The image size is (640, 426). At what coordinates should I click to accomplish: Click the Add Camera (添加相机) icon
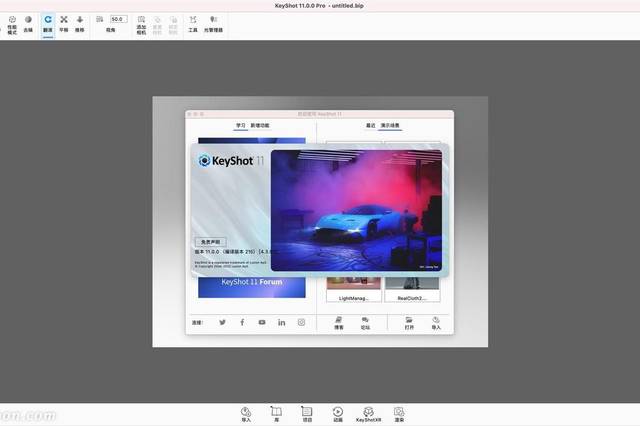click(141, 25)
